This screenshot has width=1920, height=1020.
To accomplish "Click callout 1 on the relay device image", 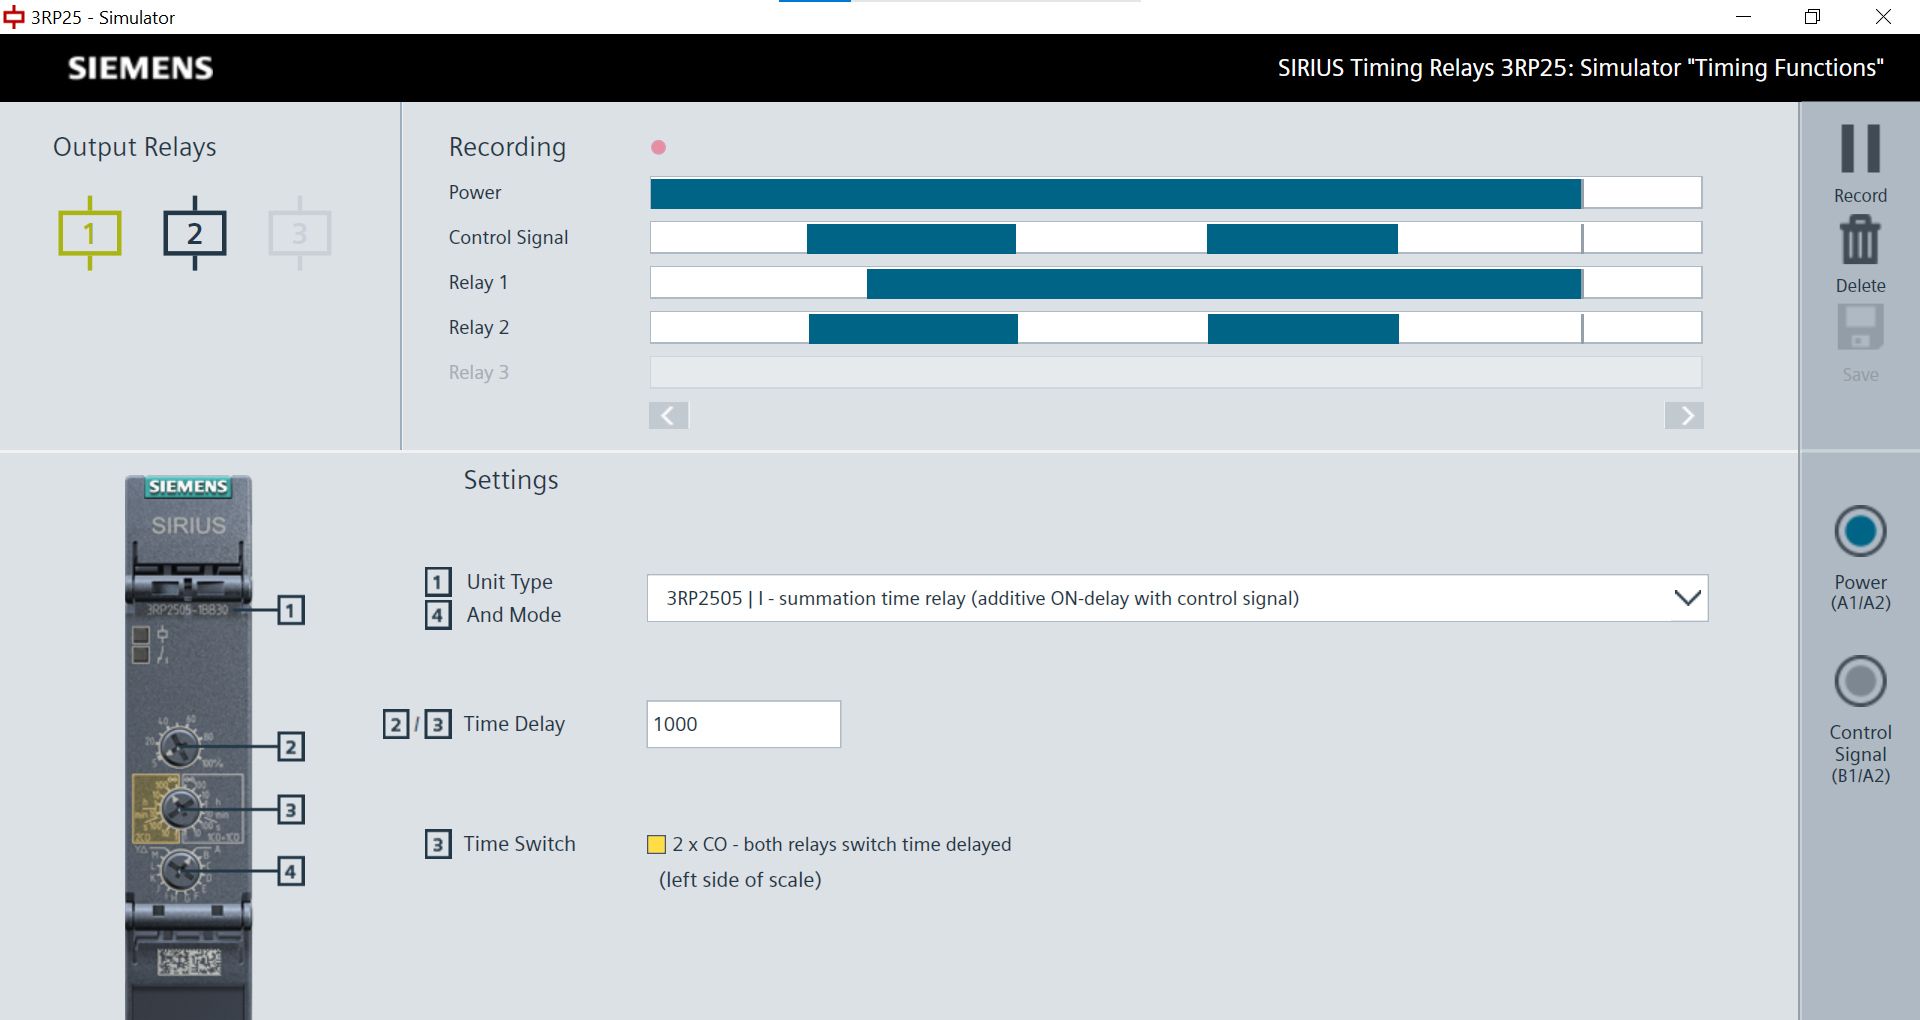I will click(x=290, y=610).
